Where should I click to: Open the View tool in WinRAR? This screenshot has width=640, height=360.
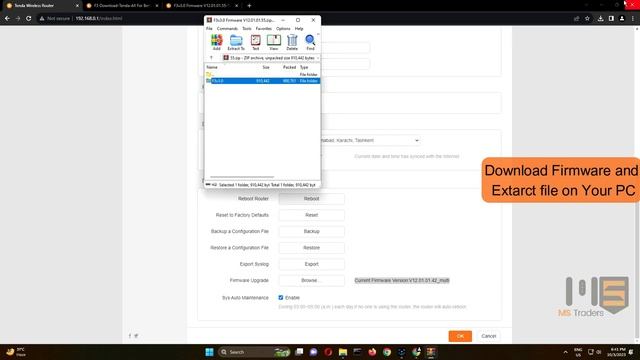273,42
